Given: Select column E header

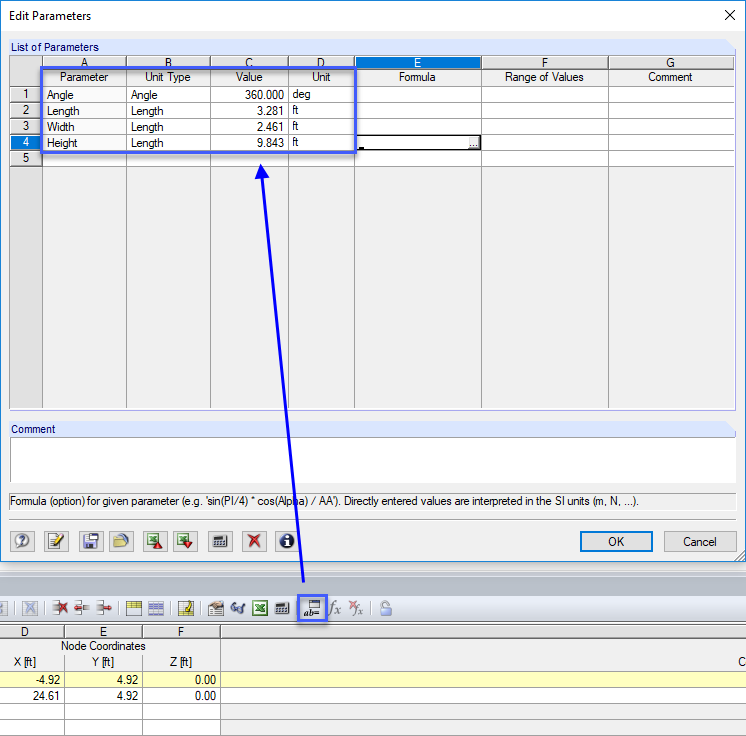Looking at the screenshot, I should pyautogui.click(x=418, y=62).
